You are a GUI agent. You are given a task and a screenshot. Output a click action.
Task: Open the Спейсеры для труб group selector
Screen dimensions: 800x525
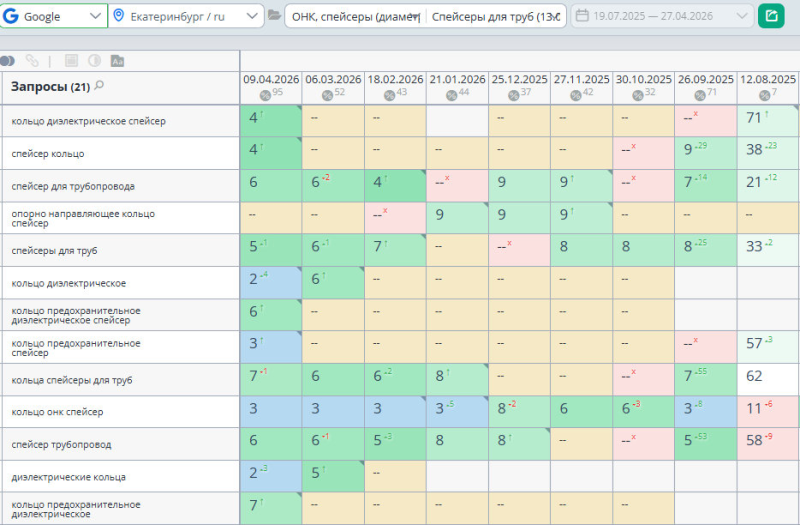[496, 16]
